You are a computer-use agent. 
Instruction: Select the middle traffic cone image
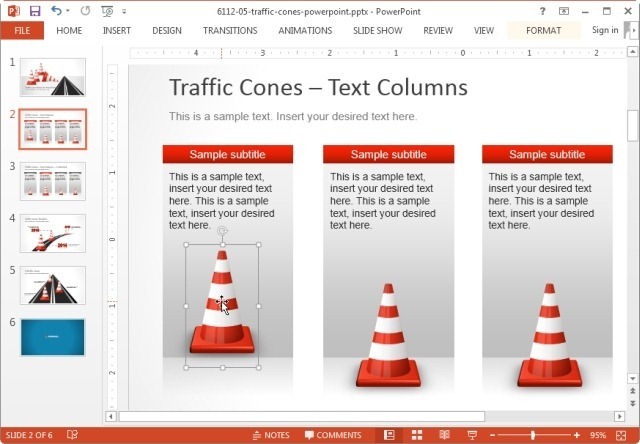(x=388, y=335)
